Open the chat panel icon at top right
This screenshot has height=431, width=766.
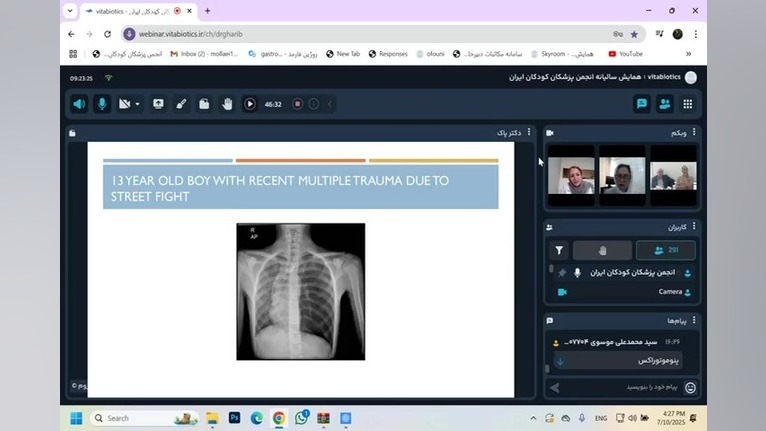click(641, 104)
